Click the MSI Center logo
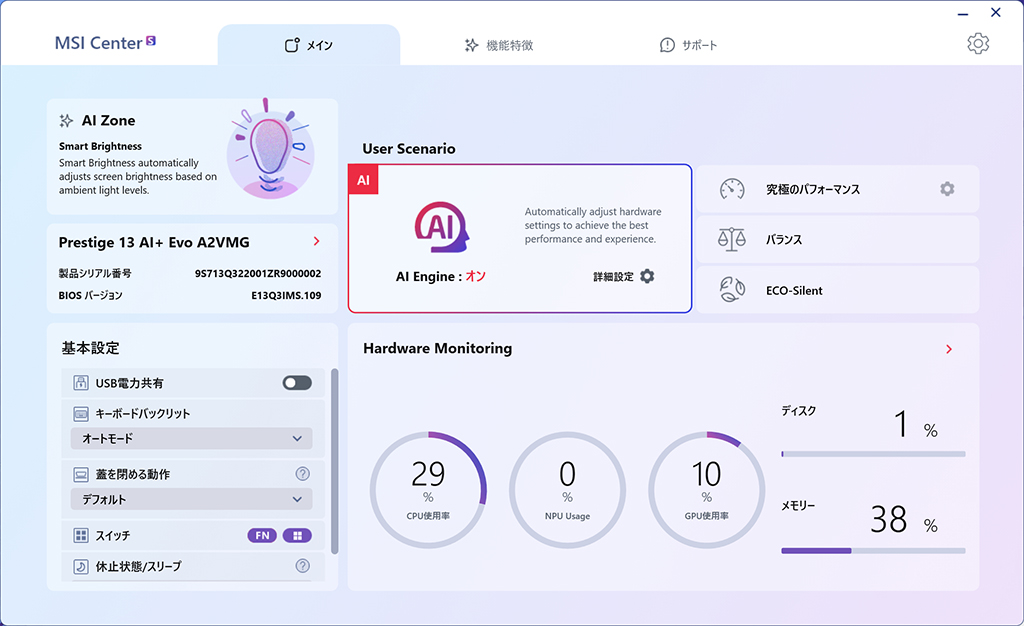This screenshot has height=626, width=1024. (x=104, y=43)
